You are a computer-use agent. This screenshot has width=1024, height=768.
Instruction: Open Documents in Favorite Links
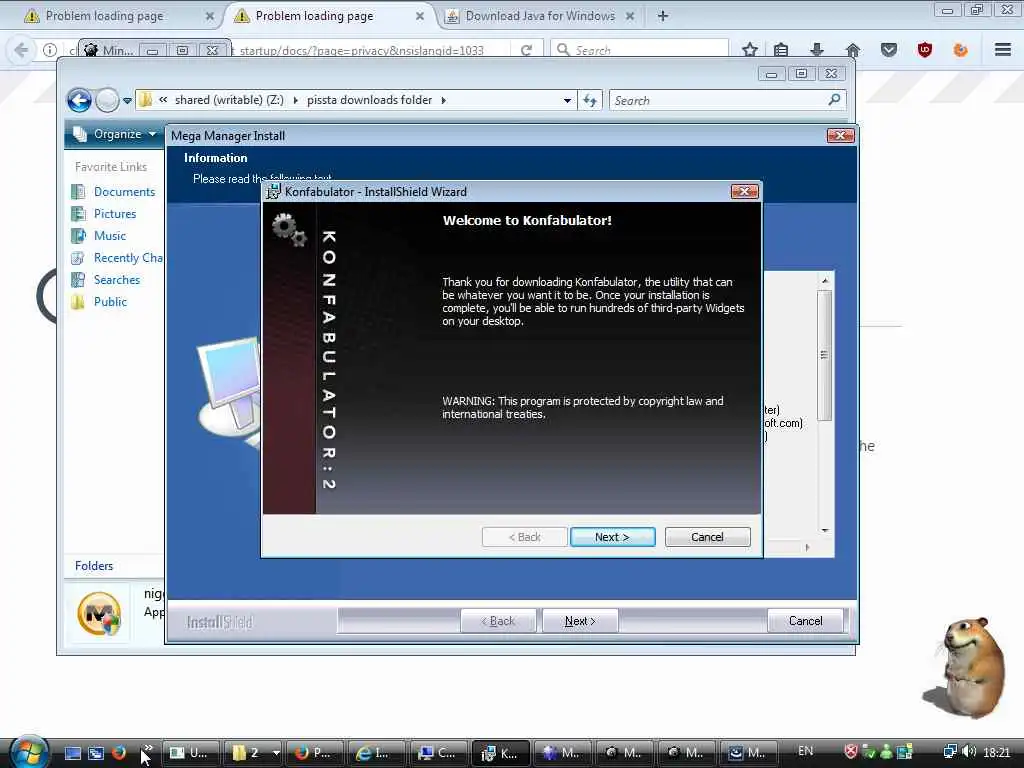pos(124,191)
